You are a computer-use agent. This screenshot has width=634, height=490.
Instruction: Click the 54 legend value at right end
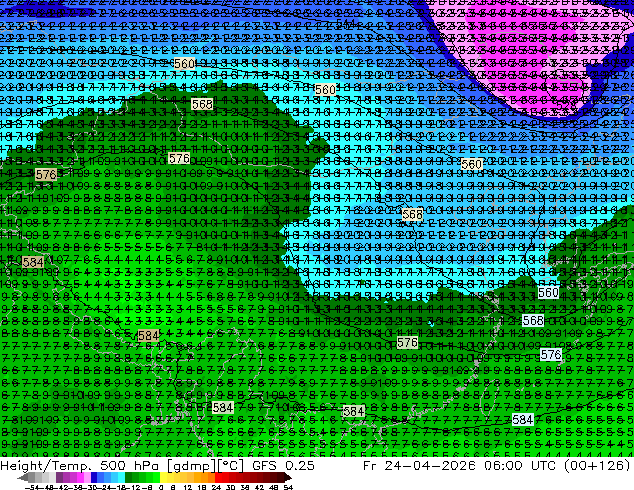click(x=287, y=487)
